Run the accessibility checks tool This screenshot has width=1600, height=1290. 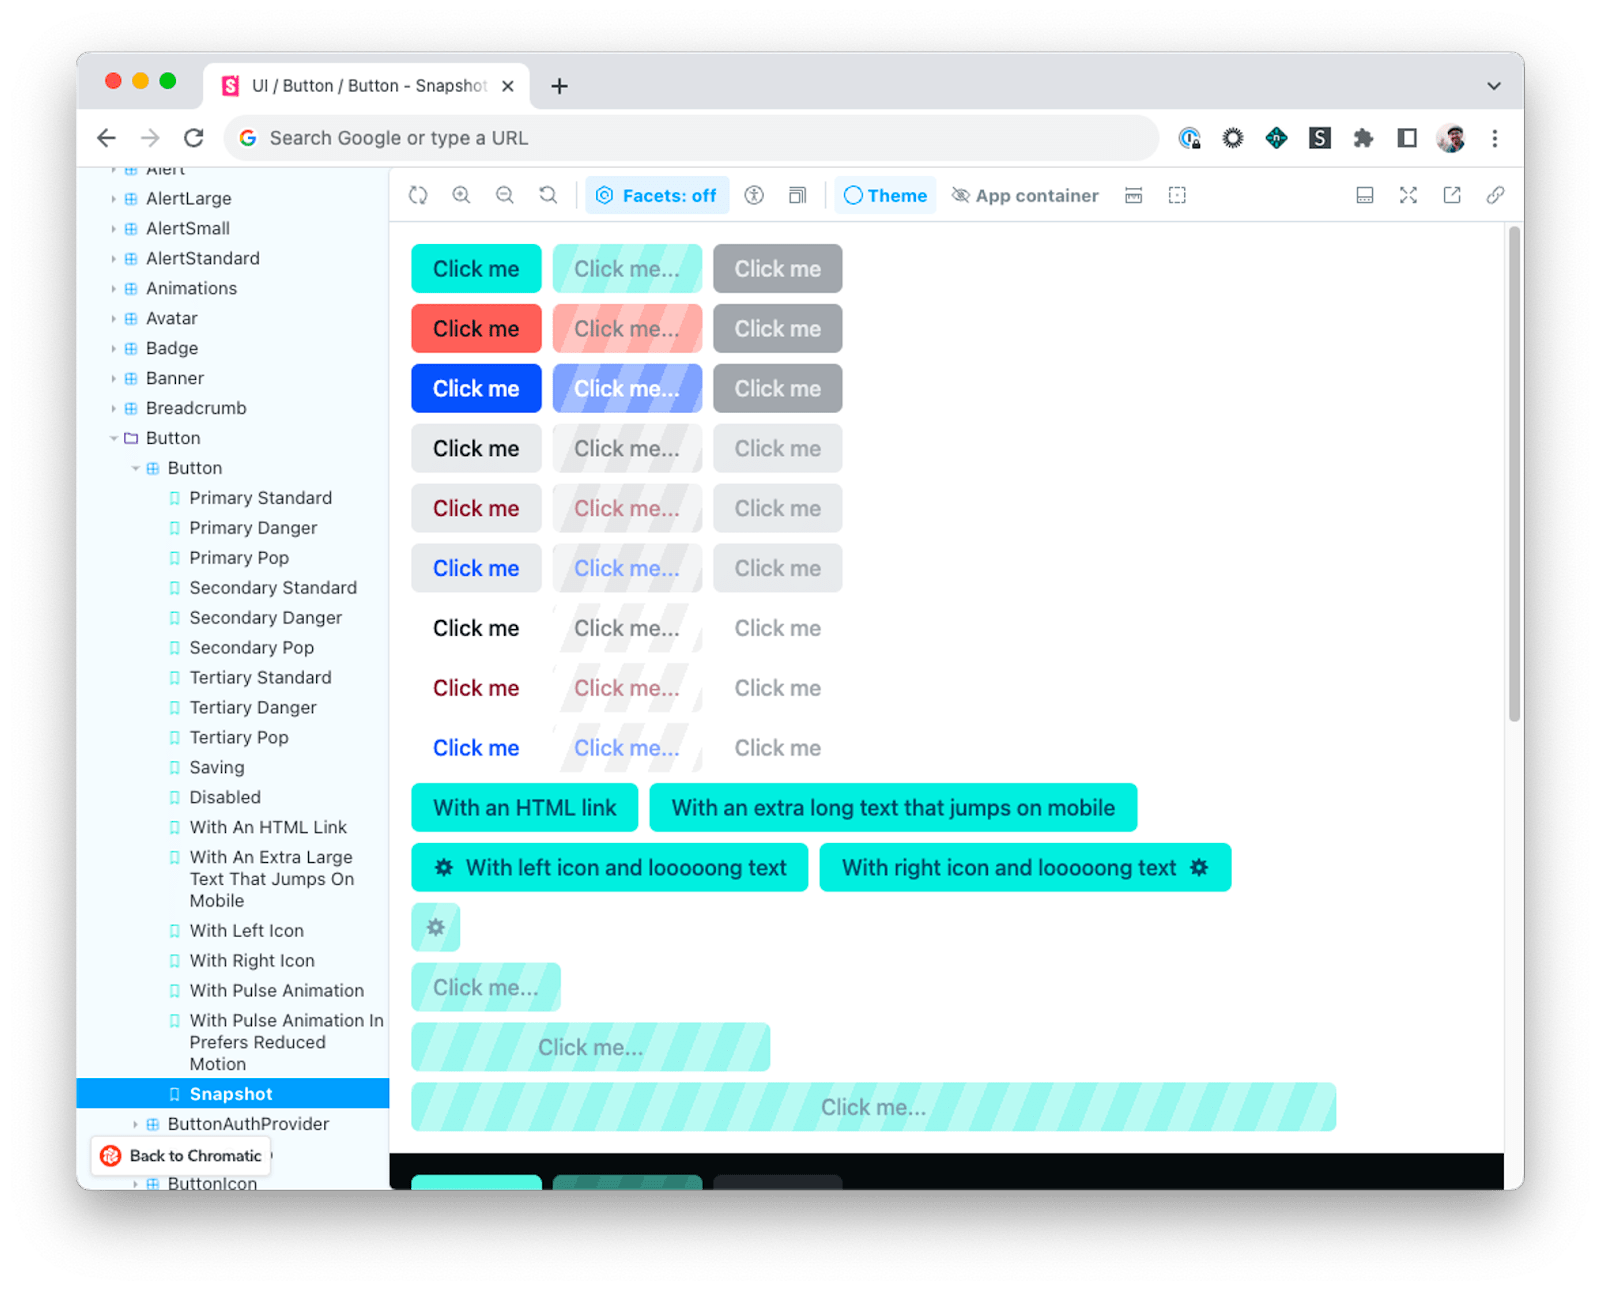point(755,195)
